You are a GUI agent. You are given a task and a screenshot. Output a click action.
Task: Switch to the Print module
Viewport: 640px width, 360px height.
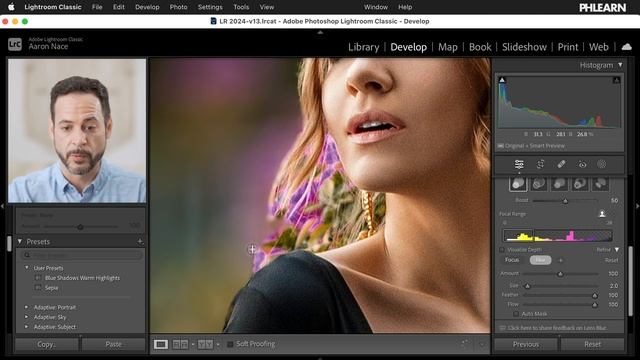(568, 47)
